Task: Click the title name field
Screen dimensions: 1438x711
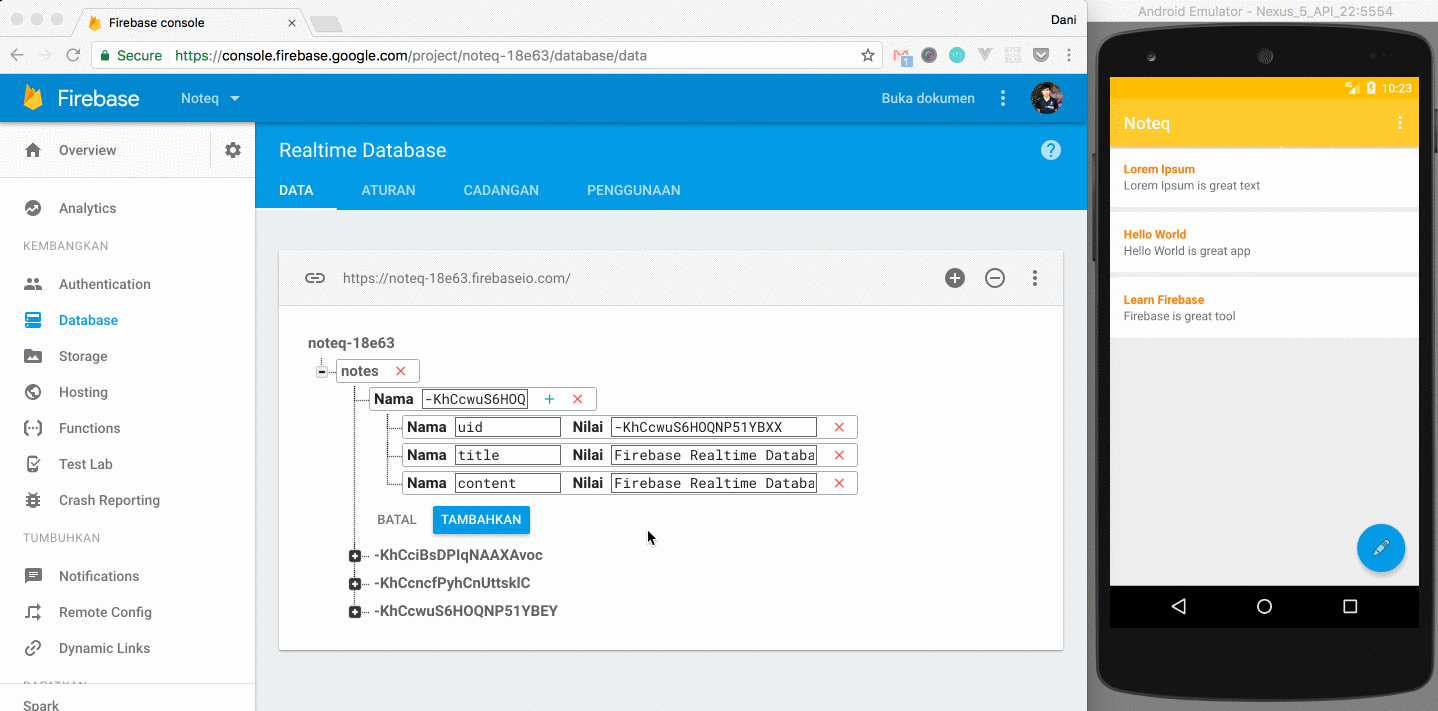Action: [x=508, y=455]
